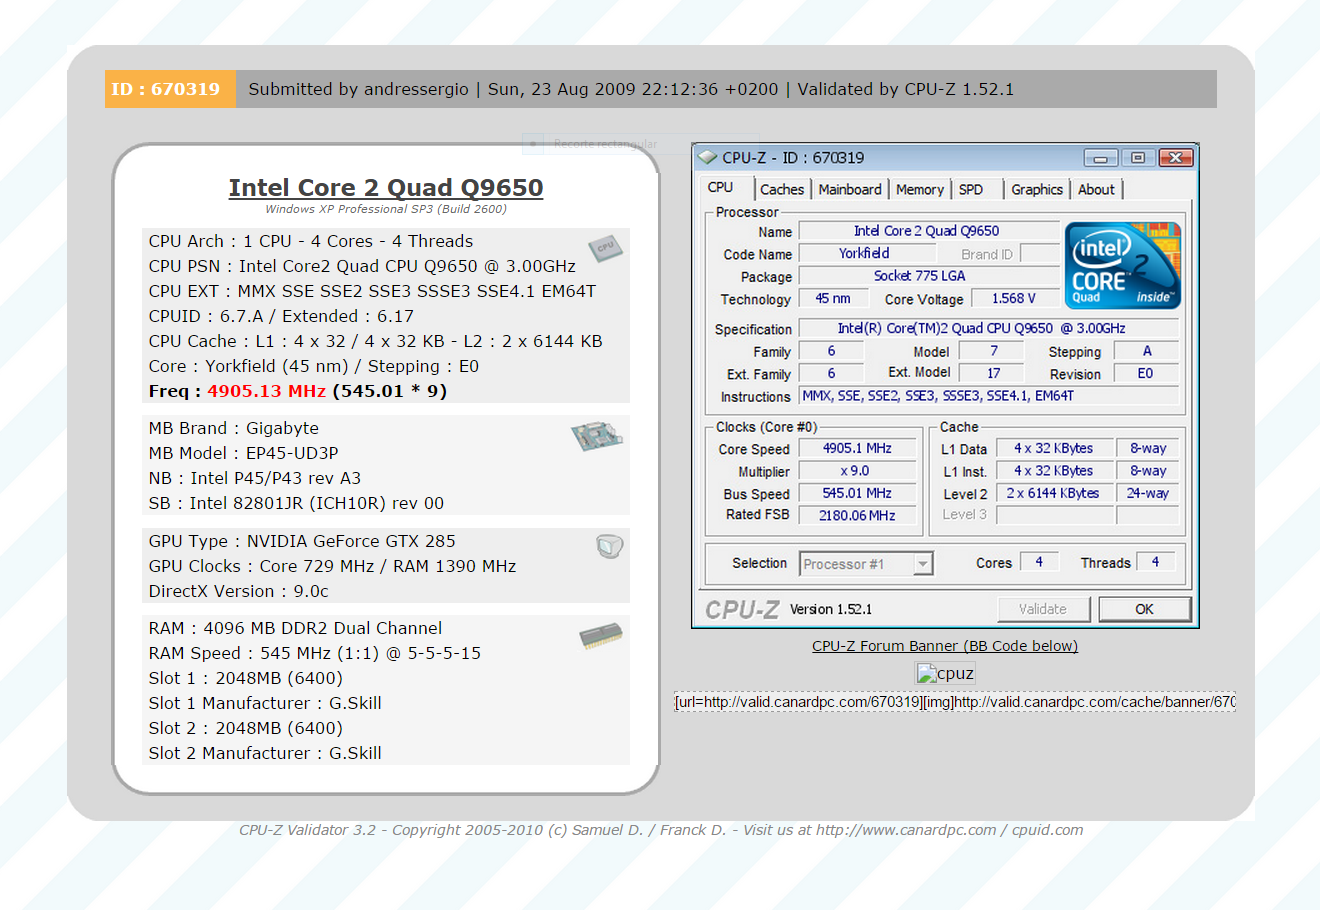
Task: Click the Rated FSB 2180.06 MHz field
Action: [x=858, y=515]
